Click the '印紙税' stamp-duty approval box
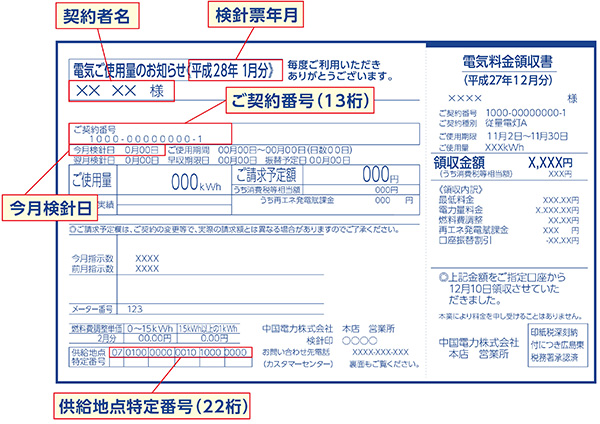Screen dimensions: 600x424 (558, 345)
